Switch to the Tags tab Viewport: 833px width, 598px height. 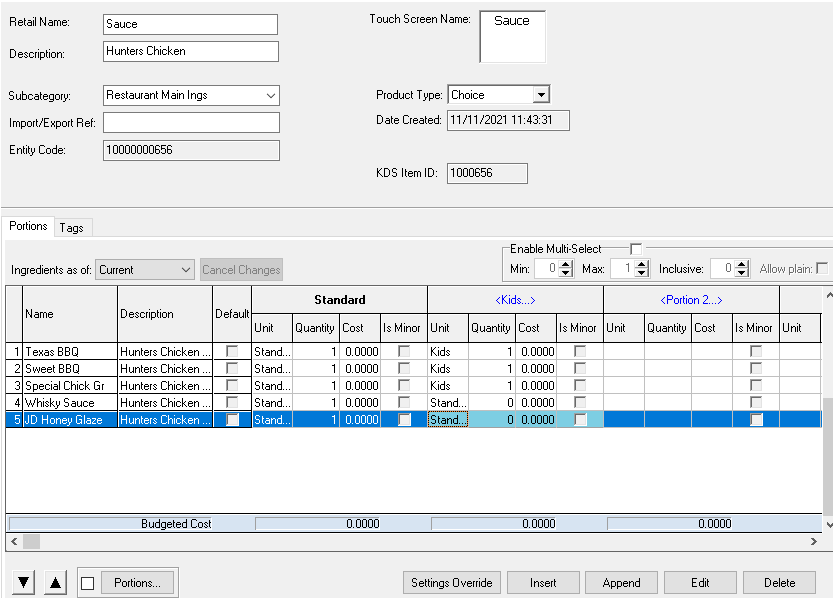coord(71,228)
